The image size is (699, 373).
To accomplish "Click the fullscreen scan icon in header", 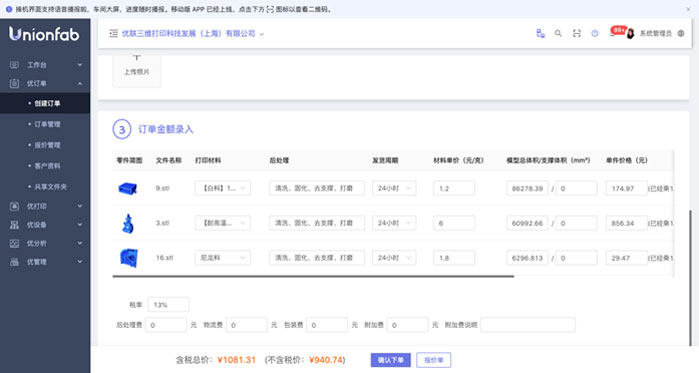I will (577, 33).
